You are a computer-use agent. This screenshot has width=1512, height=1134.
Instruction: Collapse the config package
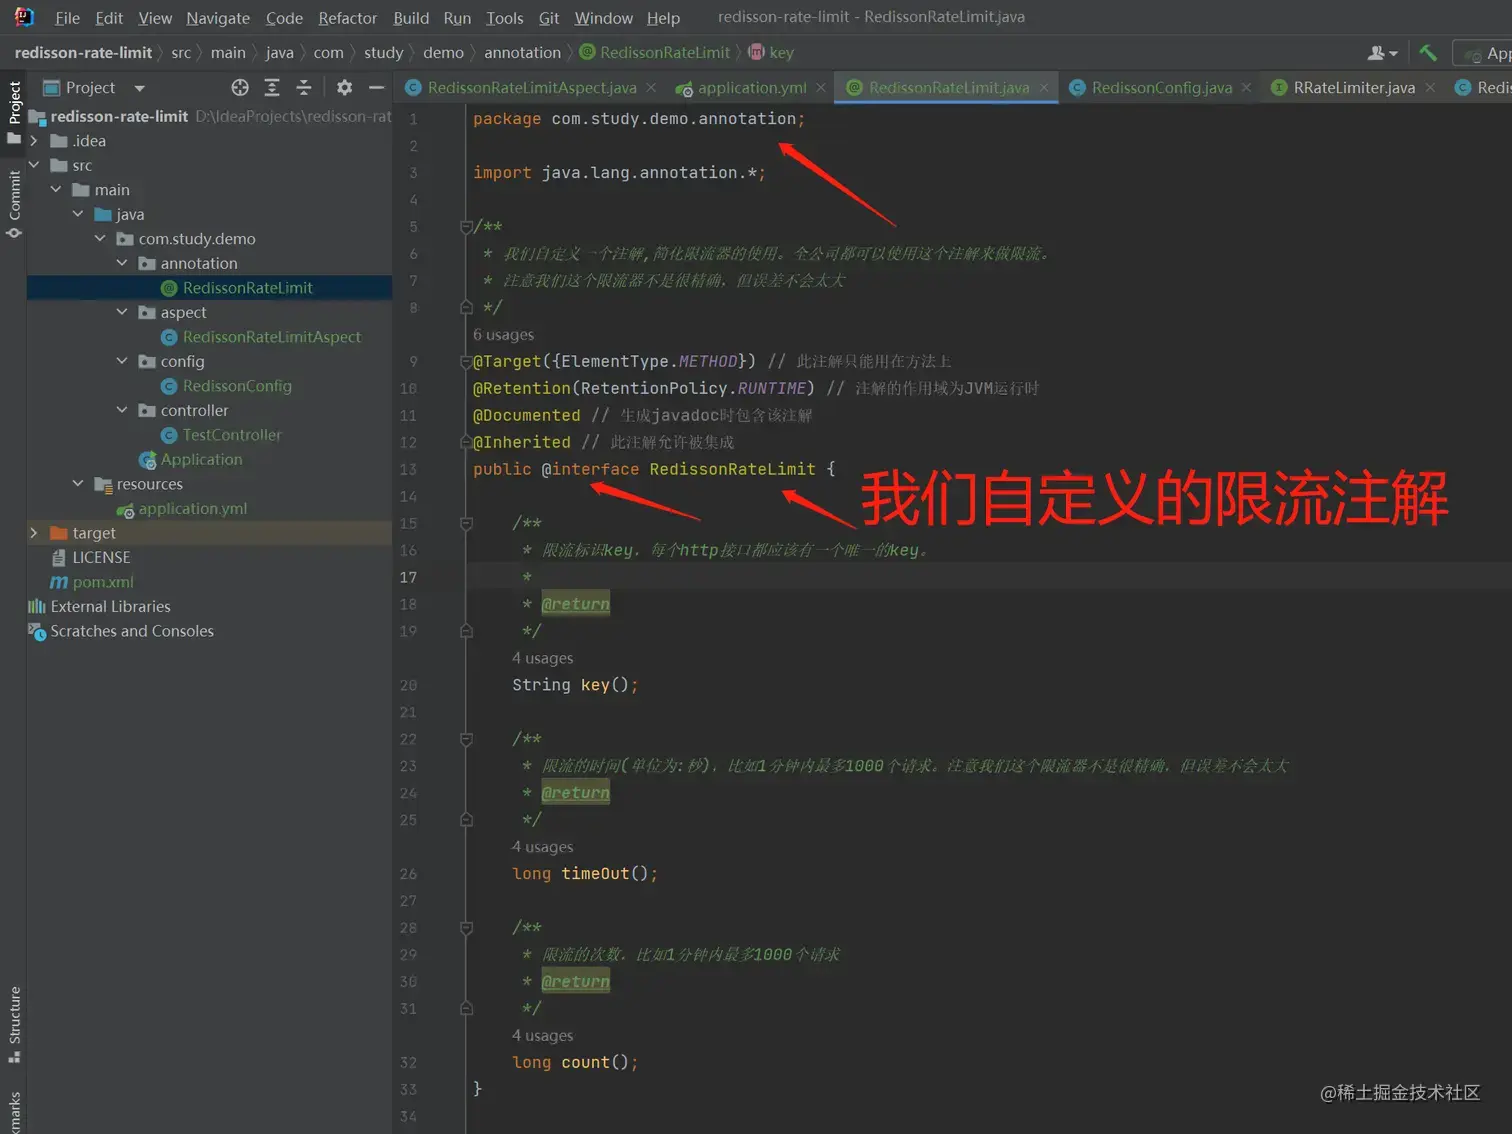click(122, 361)
